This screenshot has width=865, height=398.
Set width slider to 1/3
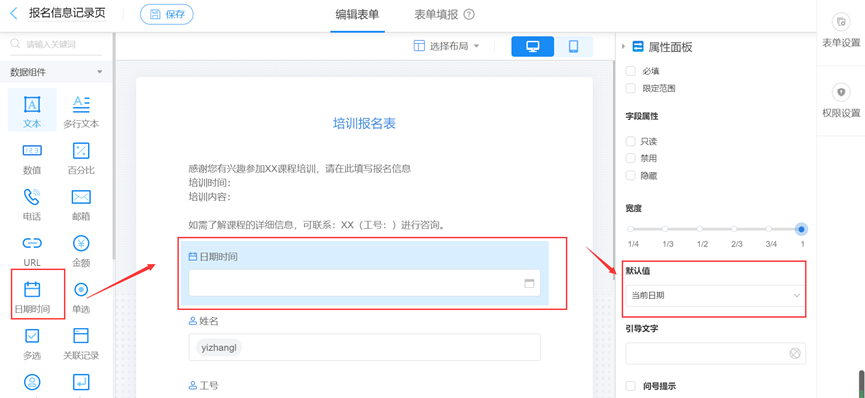[665, 229]
